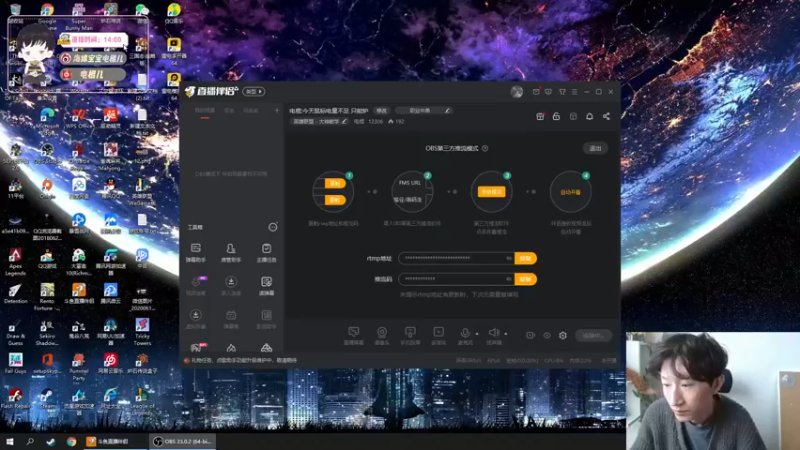Open the League of Legends desktop shortcut
Screen dimensions: 800x450
[142, 402]
